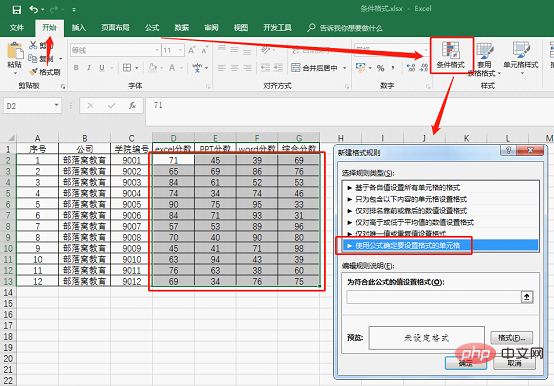Click the Select All corner triangle
This screenshot has width=554, height=386.
(x=11, y=137)
